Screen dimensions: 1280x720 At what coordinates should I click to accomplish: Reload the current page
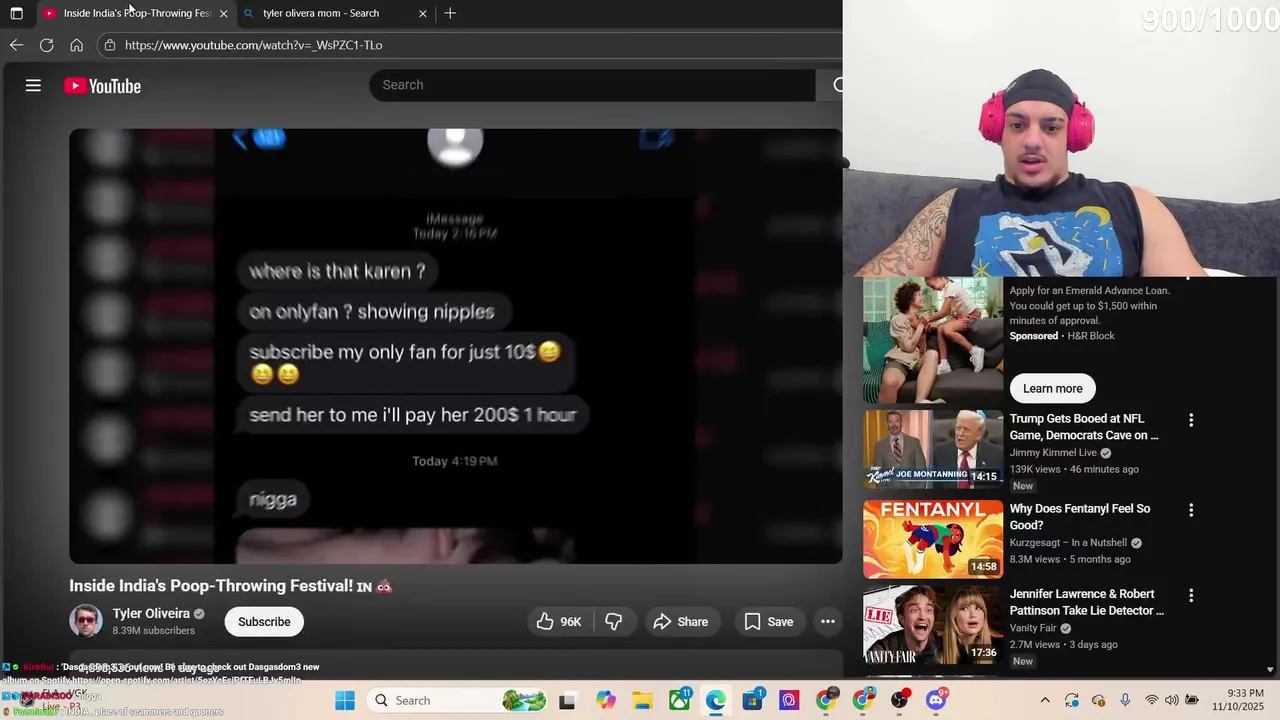point(46,45)
